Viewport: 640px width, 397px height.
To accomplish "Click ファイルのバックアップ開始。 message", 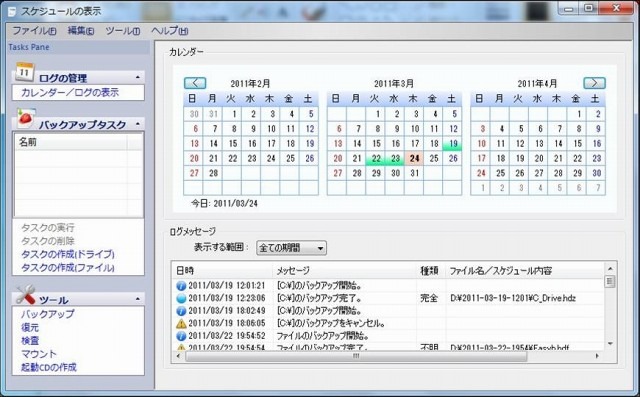I will point(323,336).
